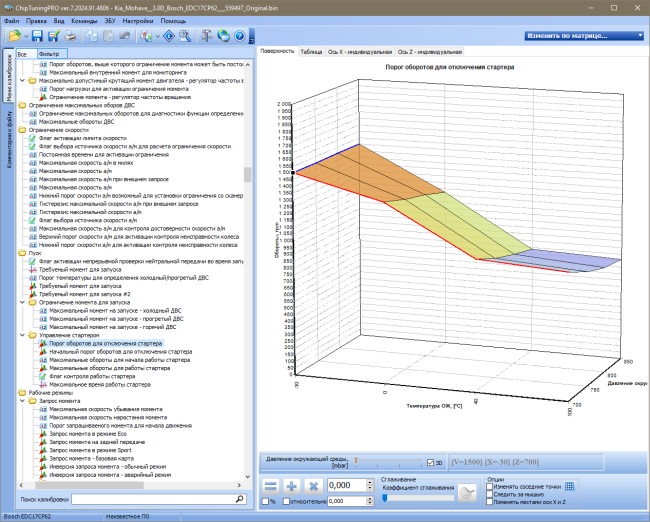650x522 pixels.
Task: Open the 'ЭБУ' menu
Action: [110, 21]
